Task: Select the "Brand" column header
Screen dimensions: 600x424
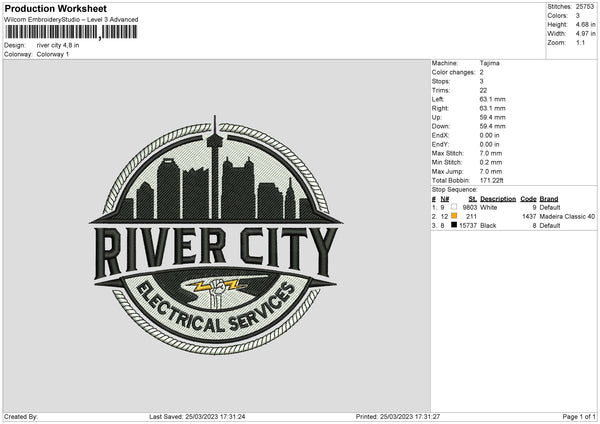Action: click(549, 198)
